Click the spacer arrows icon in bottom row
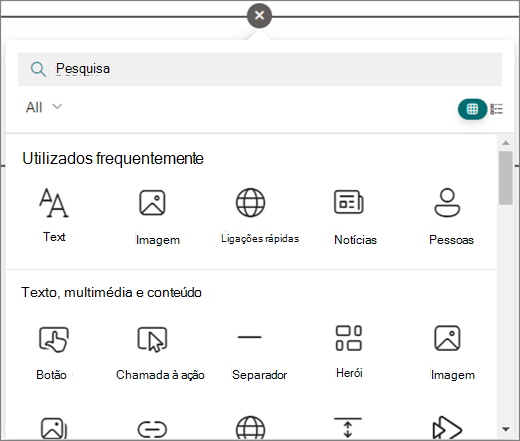 [x=348, y=428]
